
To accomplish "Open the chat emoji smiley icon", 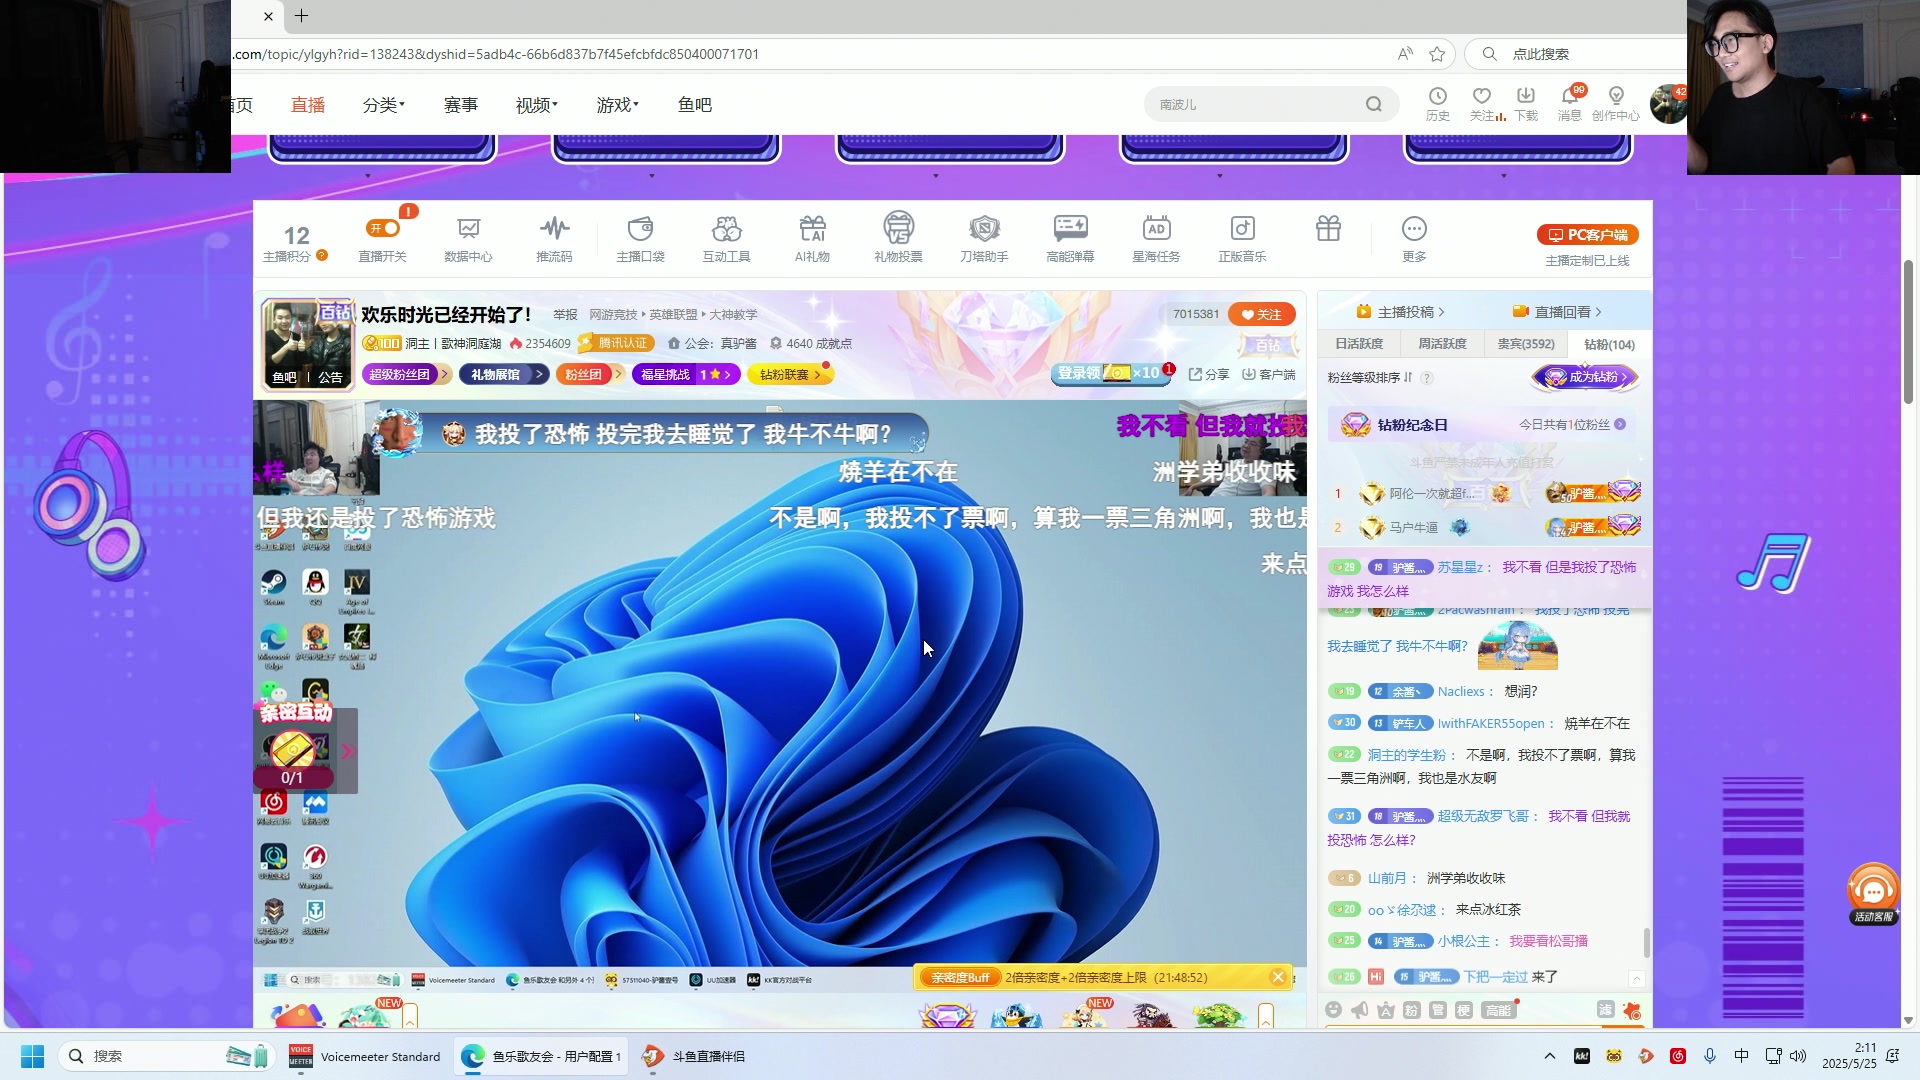I will [x=1333, y=1010].
